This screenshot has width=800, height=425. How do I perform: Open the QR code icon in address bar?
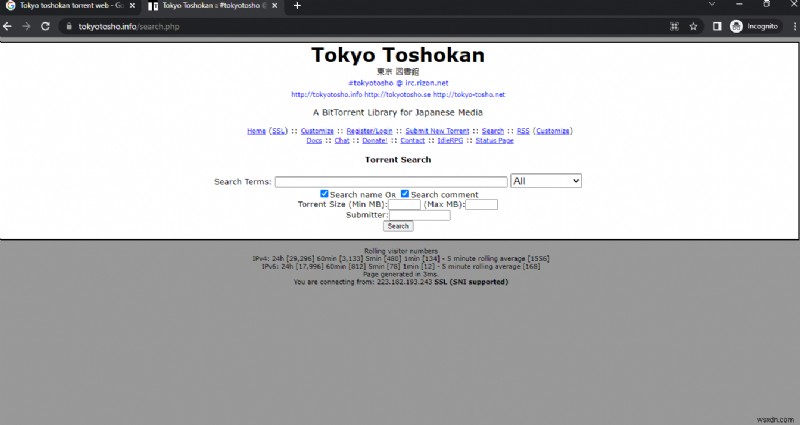coord(674,27)
